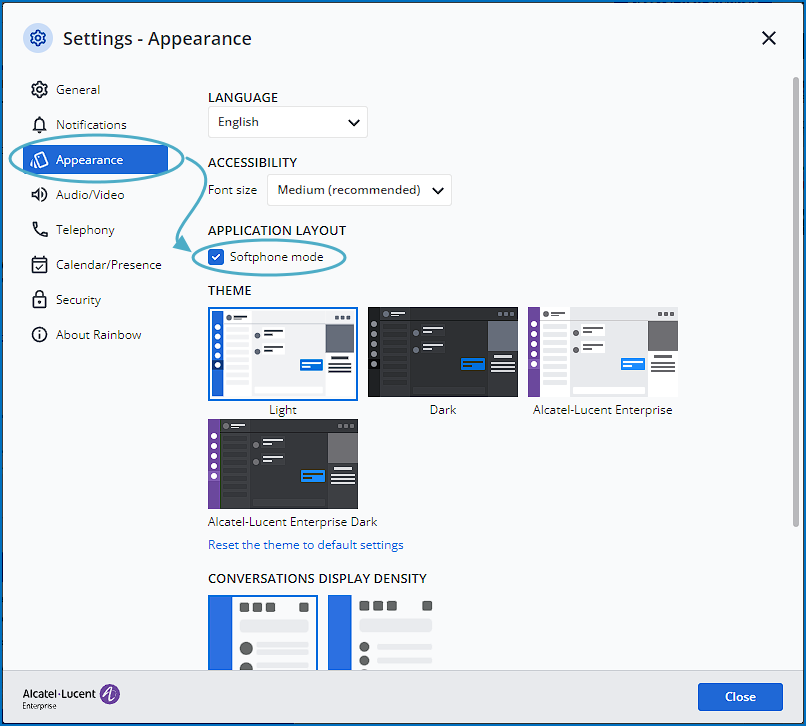Click the Calendar/Presence calendar icon
Image resolution: width=806 pixels, height=726 pixels.
point(39,265)
